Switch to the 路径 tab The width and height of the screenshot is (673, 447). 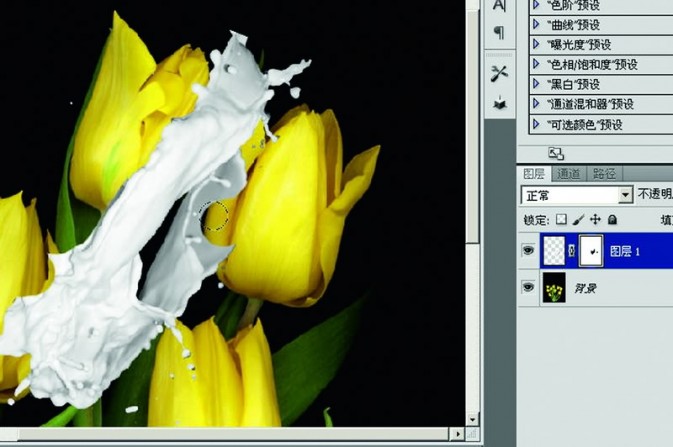click(604, 174)
